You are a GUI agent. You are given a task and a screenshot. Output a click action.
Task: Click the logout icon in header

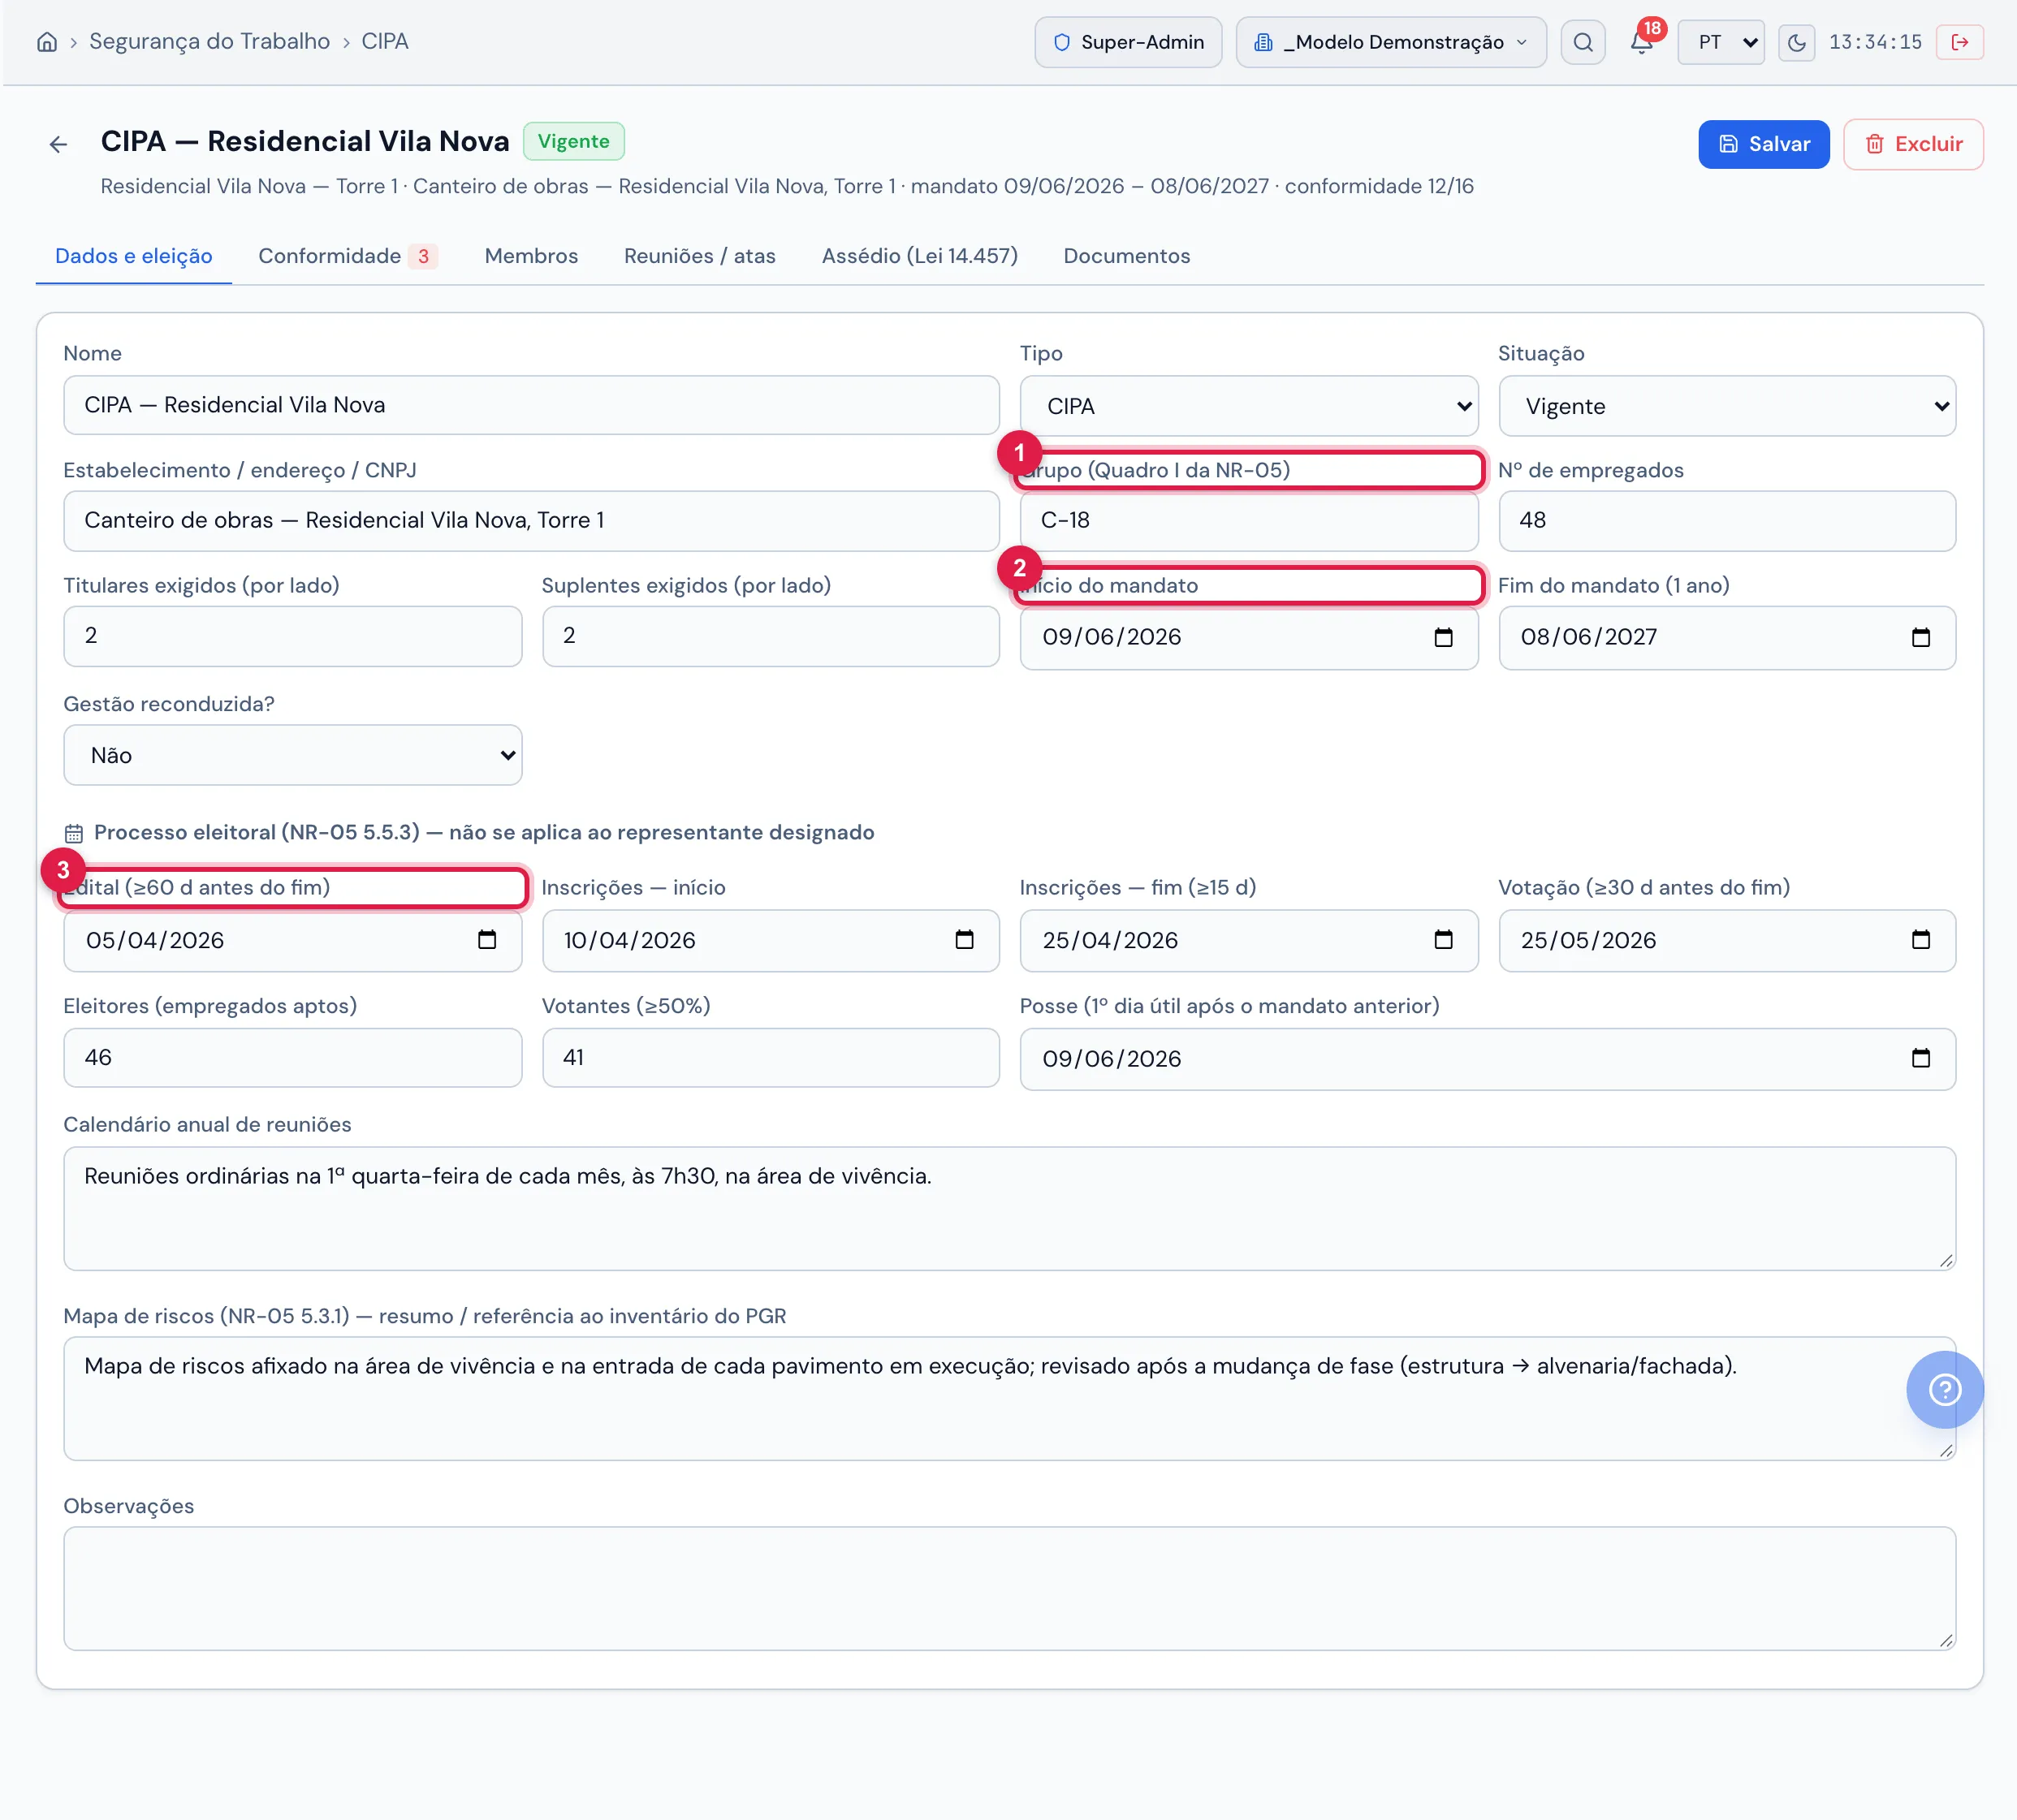coord(1959,42)
